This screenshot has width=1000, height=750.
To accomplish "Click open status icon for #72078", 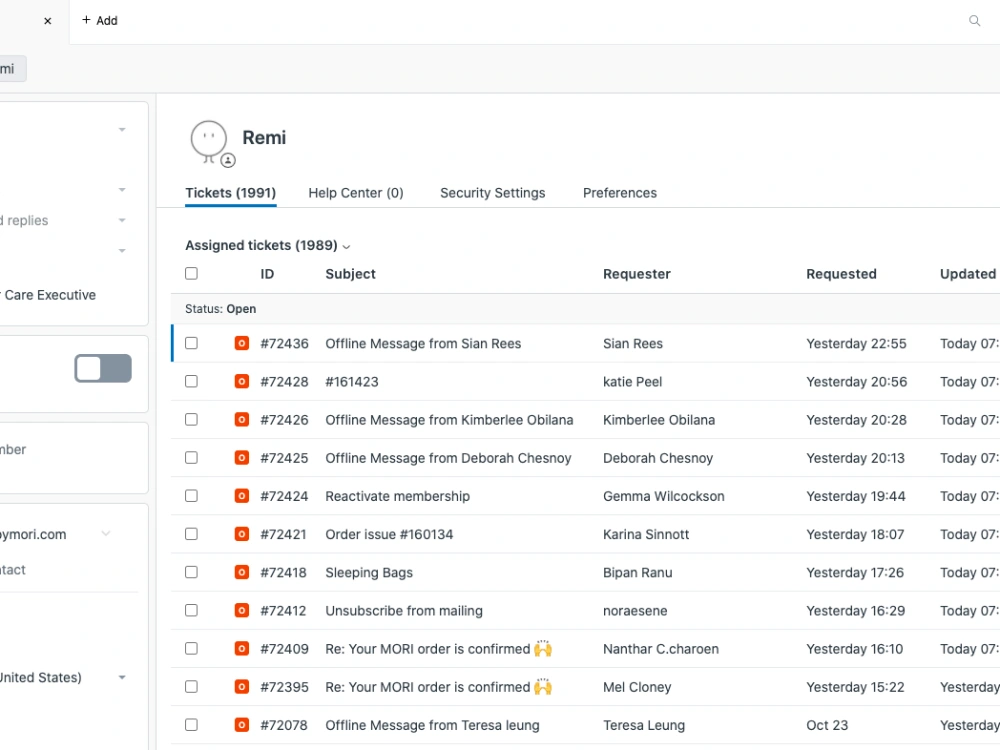I will tap(242, 725).
